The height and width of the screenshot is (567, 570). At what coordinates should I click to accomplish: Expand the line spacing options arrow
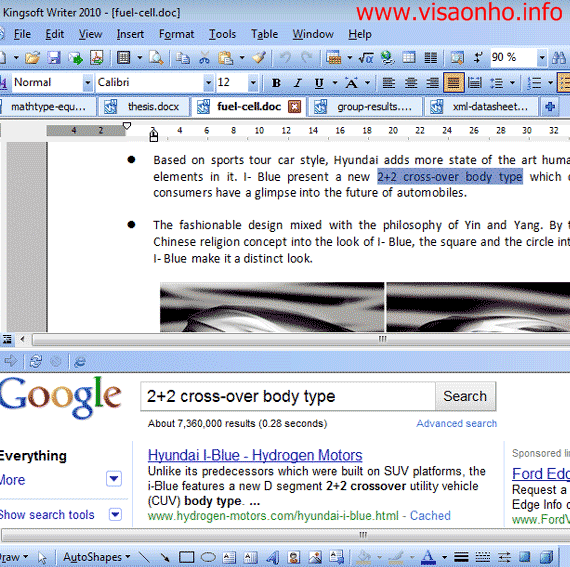[x=513, y=83]
